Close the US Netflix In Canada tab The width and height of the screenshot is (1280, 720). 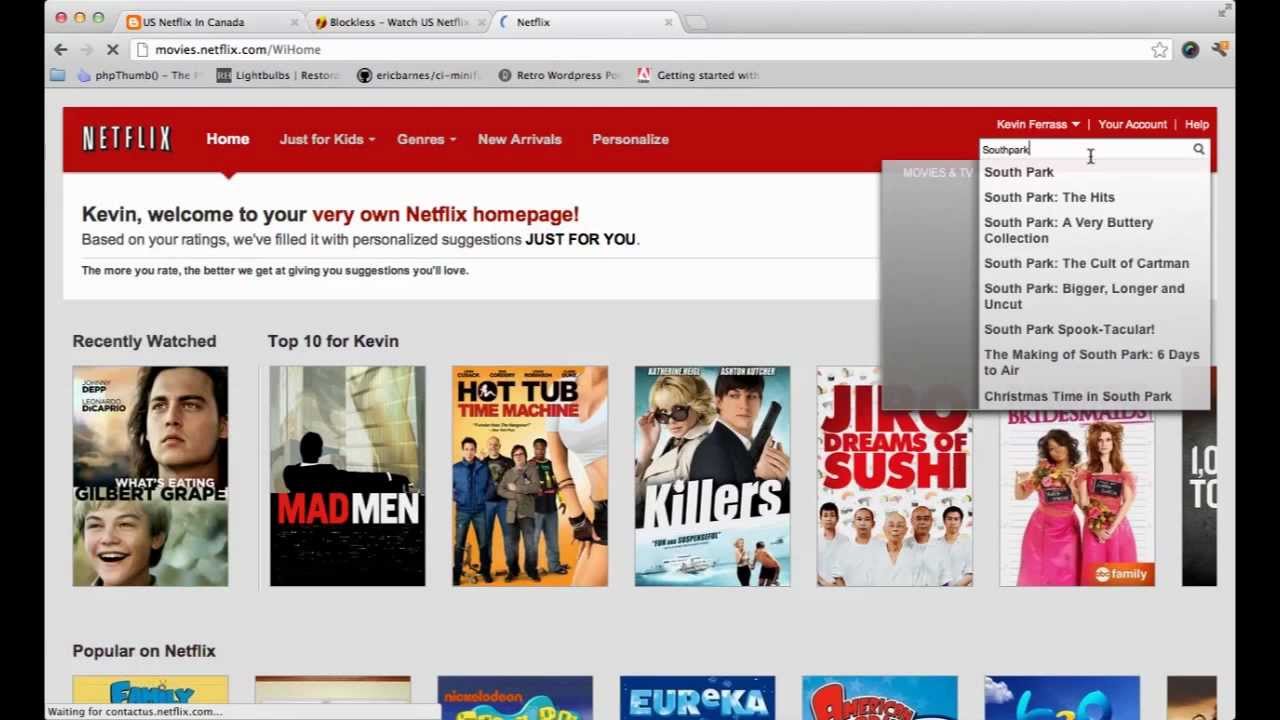point(294,22)
